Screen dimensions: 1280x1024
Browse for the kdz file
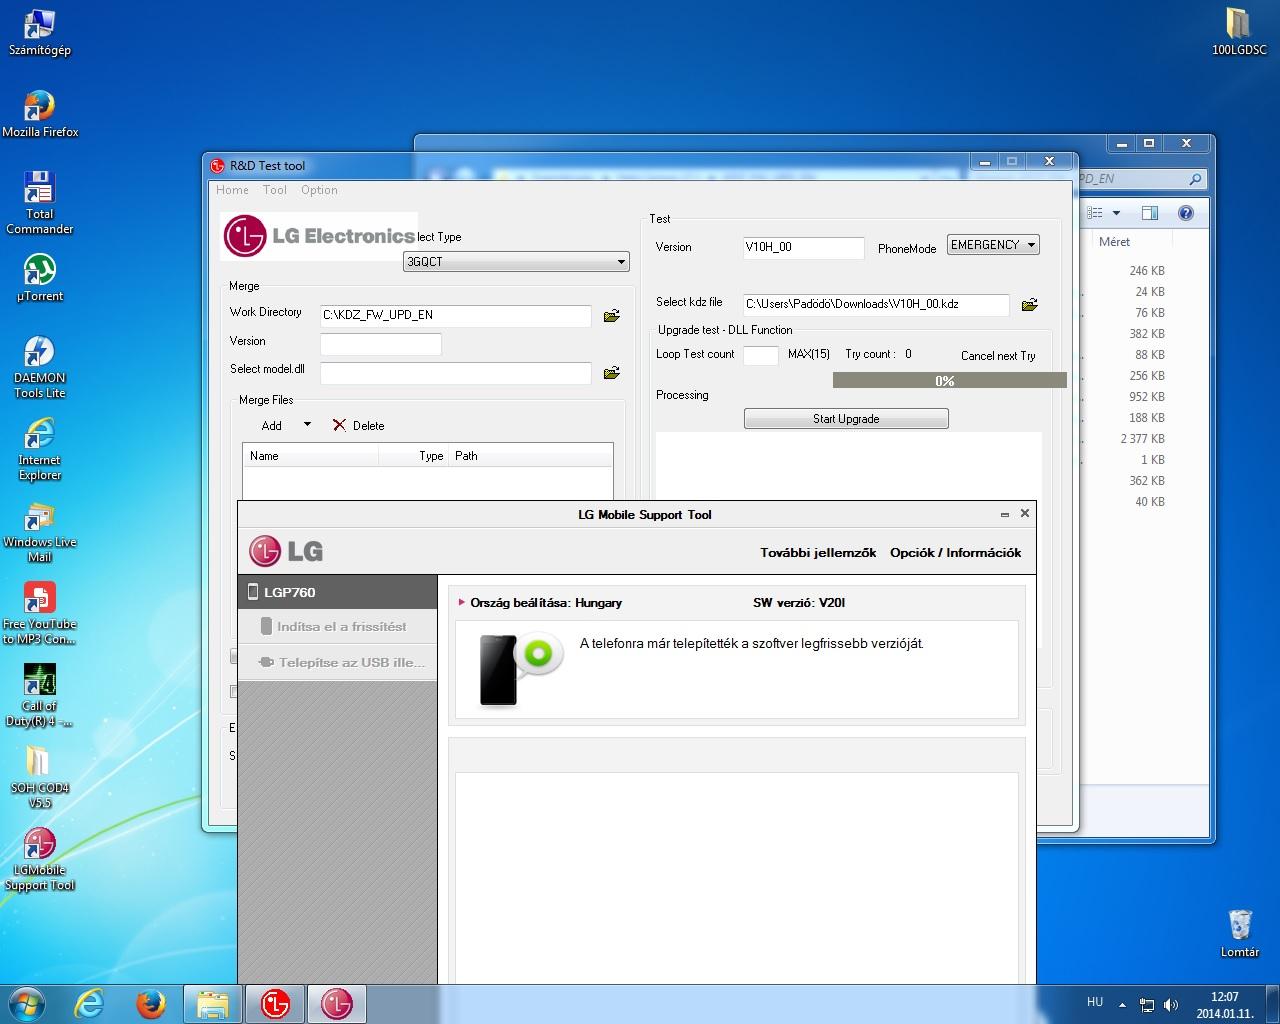1029,305
